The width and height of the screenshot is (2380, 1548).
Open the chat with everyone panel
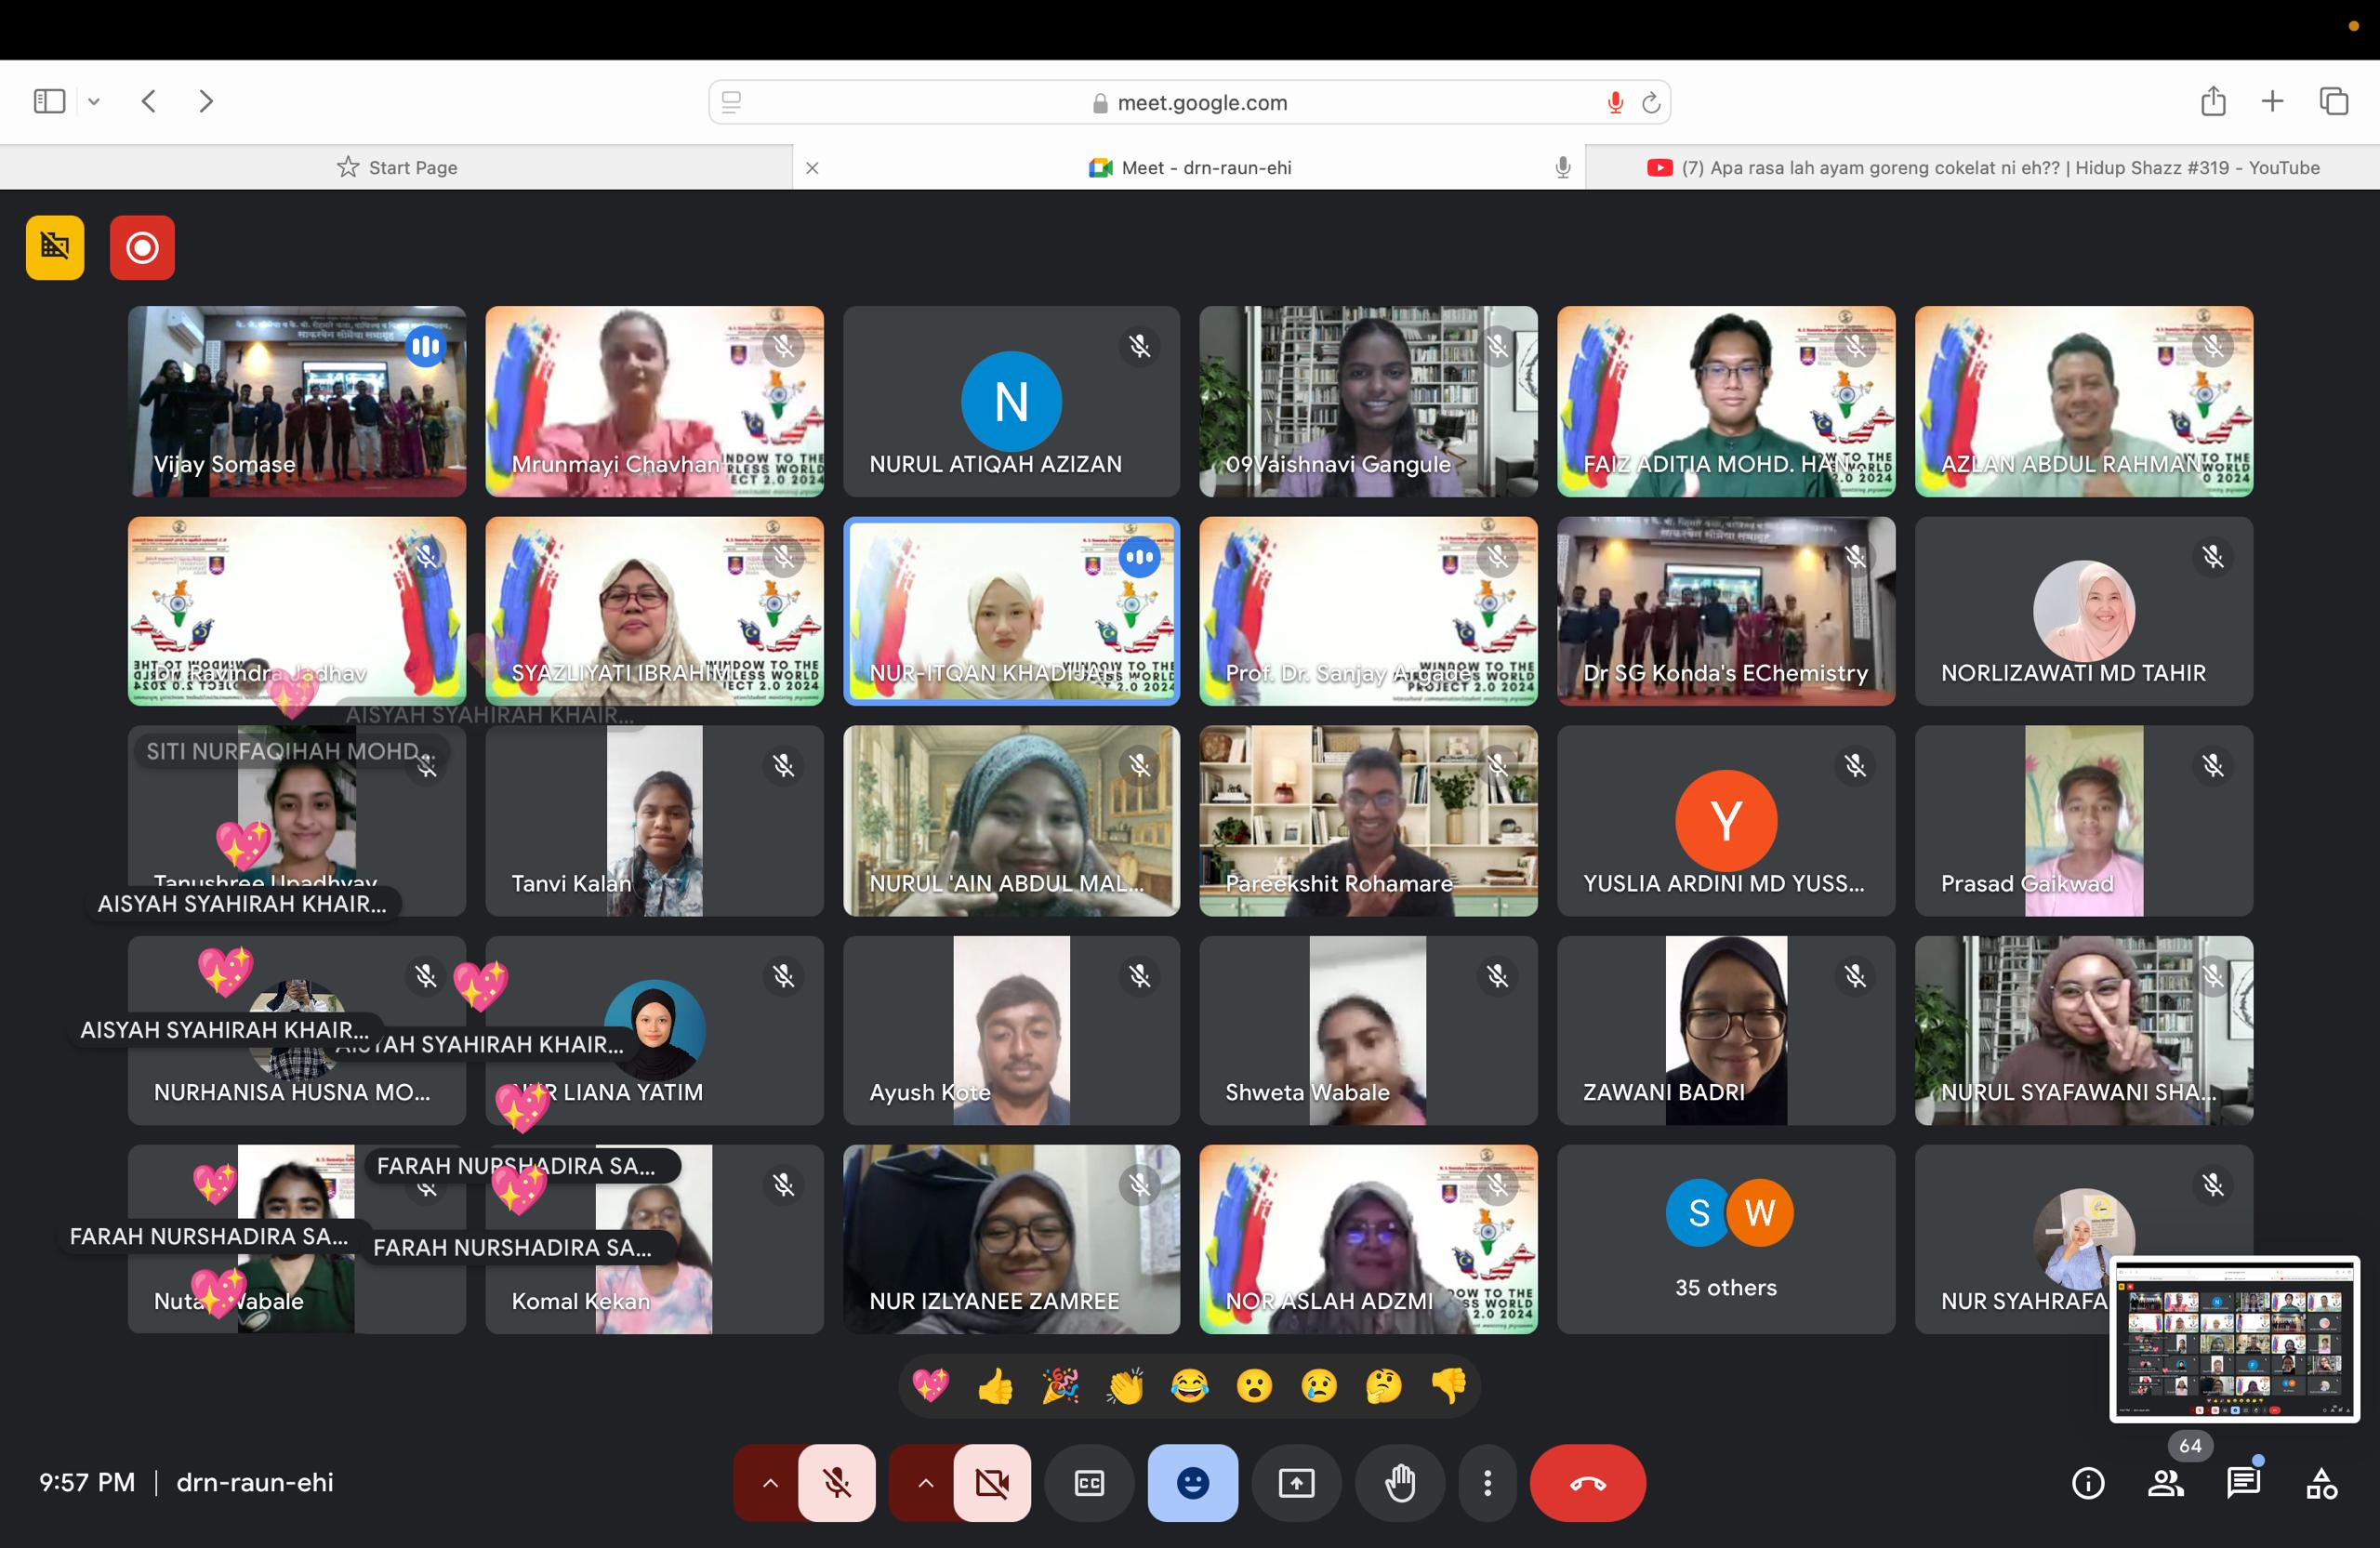[2243, 1483]
